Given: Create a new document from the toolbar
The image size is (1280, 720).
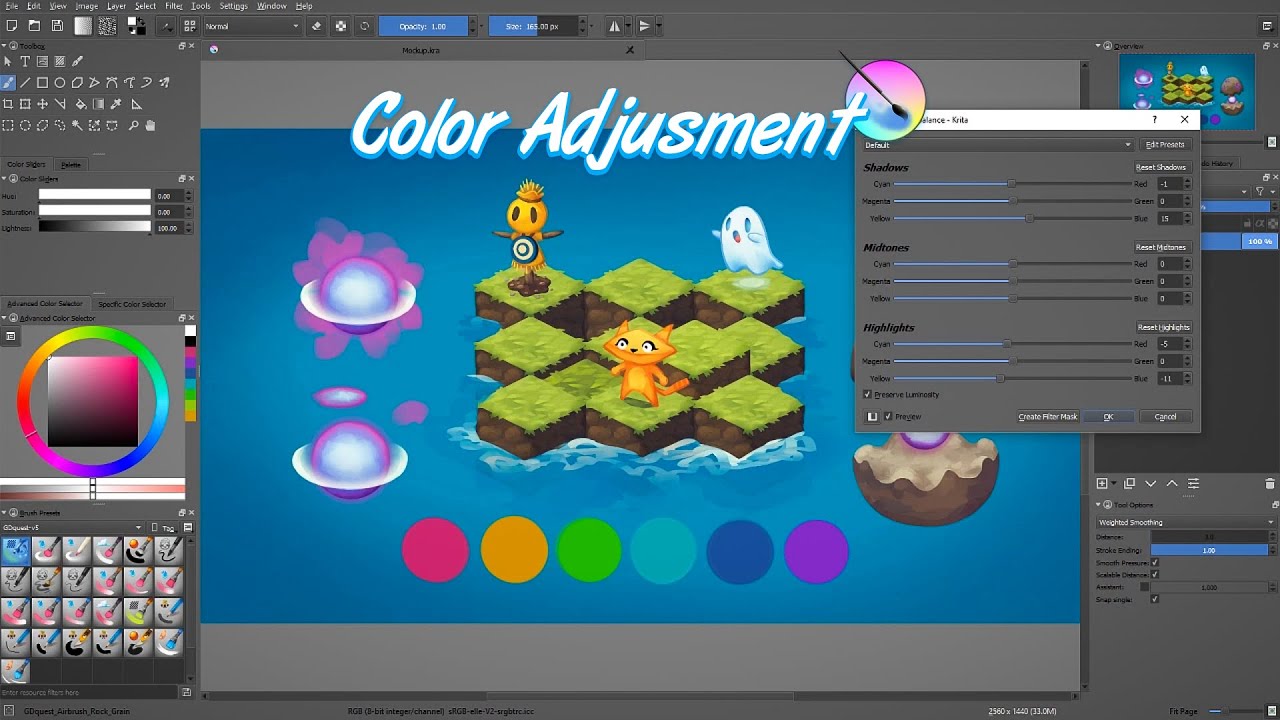Looking at the screenshot, I should tap(11, 26).
